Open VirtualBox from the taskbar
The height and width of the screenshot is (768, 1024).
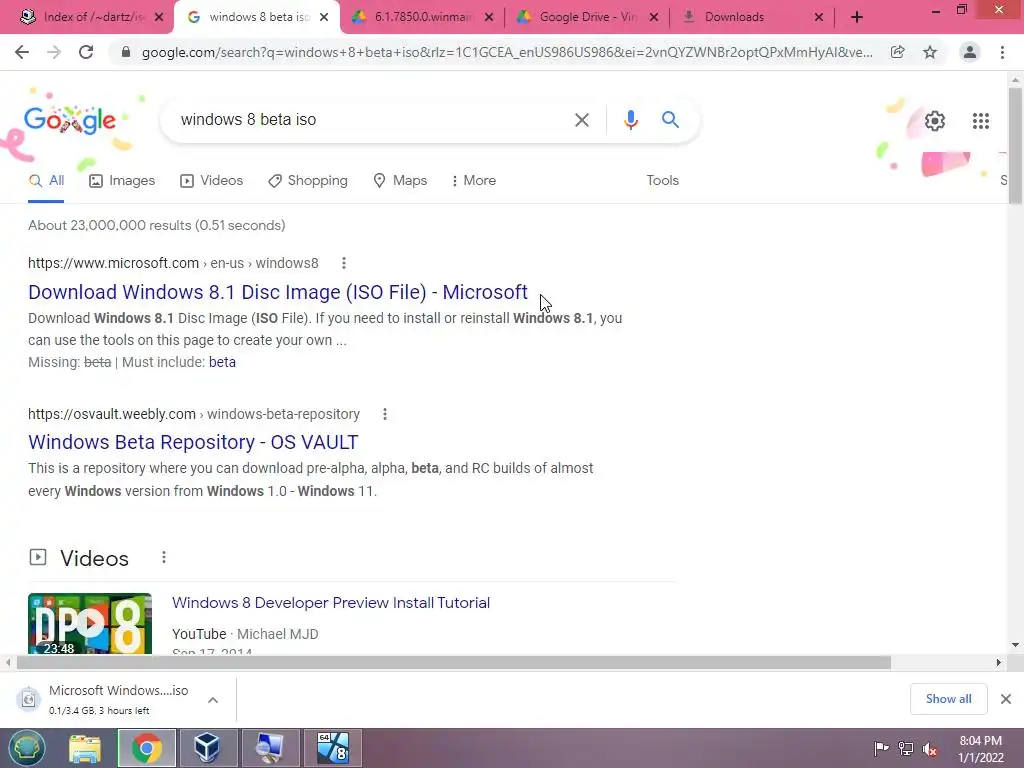point(208,748)
